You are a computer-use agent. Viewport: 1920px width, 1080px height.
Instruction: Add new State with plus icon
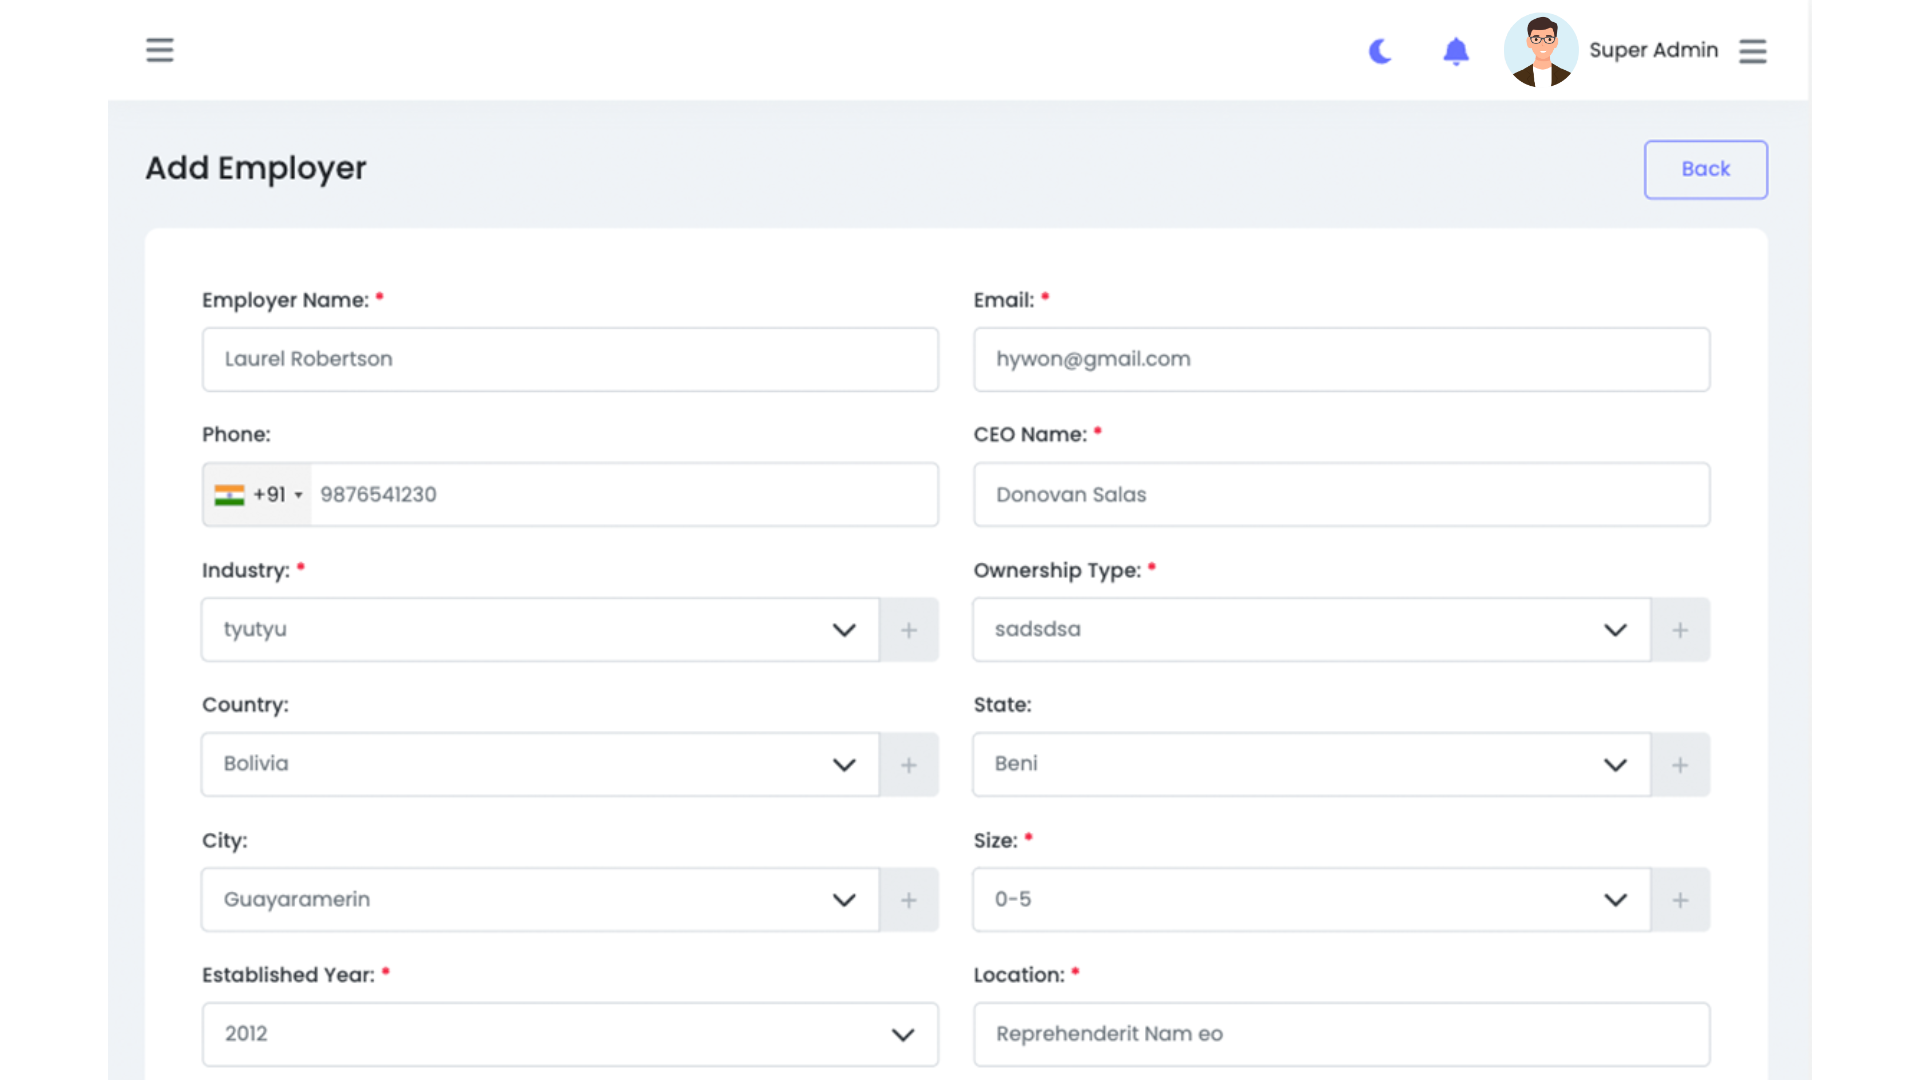(1680, 765)
